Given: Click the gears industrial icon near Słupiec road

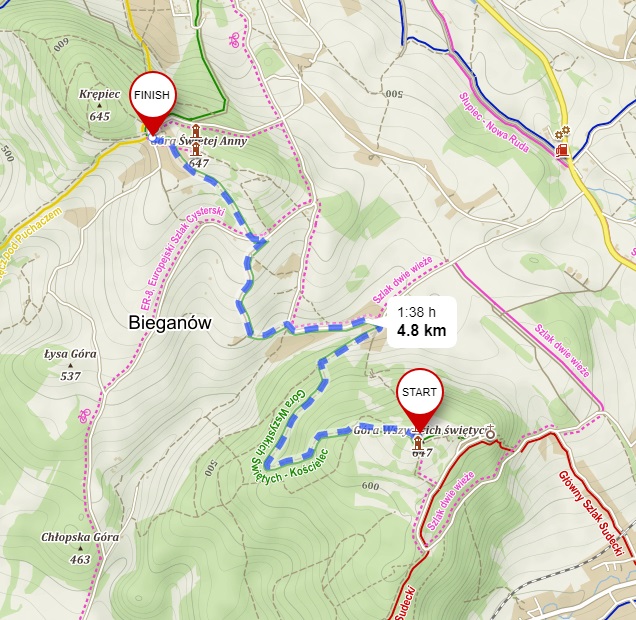Looking at the screenshot, I should [563, 132].
